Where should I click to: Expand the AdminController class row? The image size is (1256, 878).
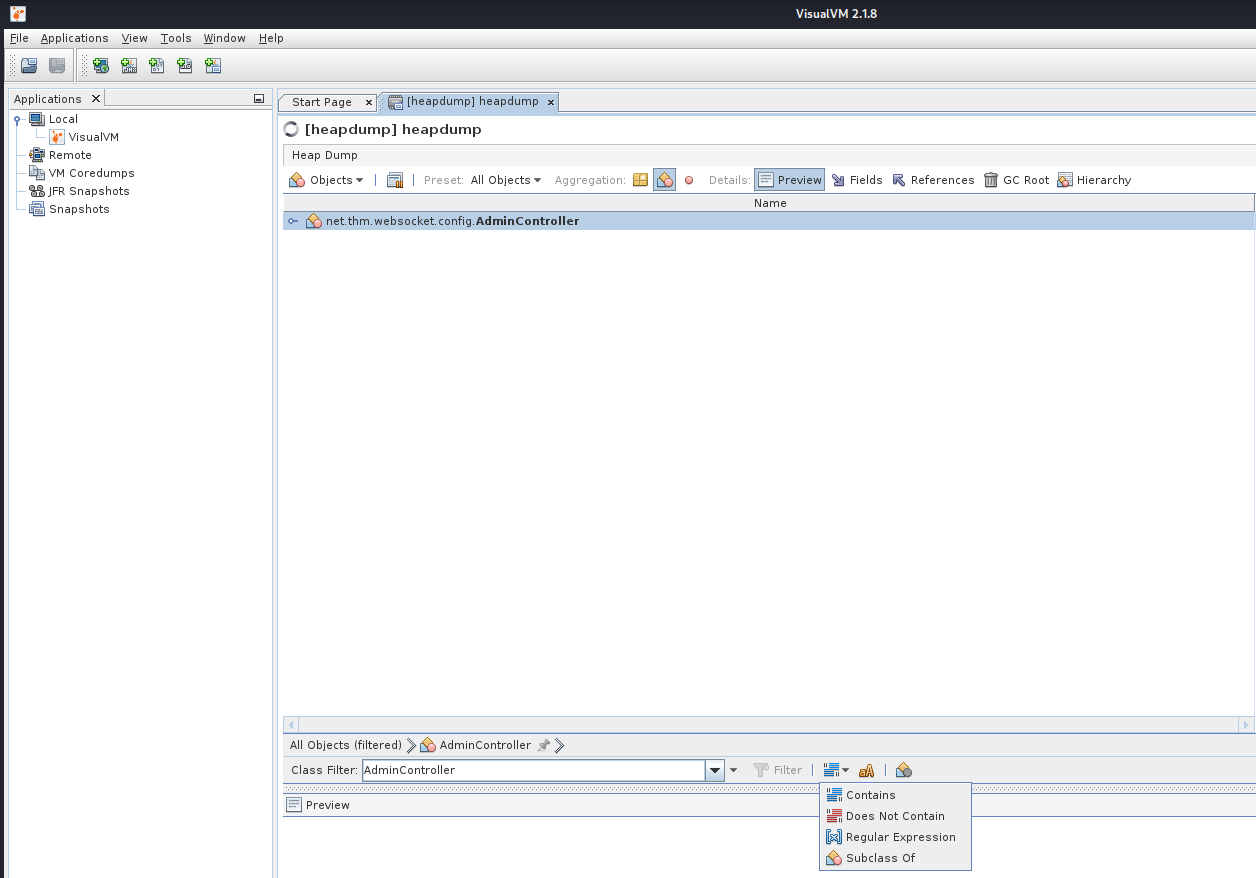pyautogui.click(x=293, y=221)
